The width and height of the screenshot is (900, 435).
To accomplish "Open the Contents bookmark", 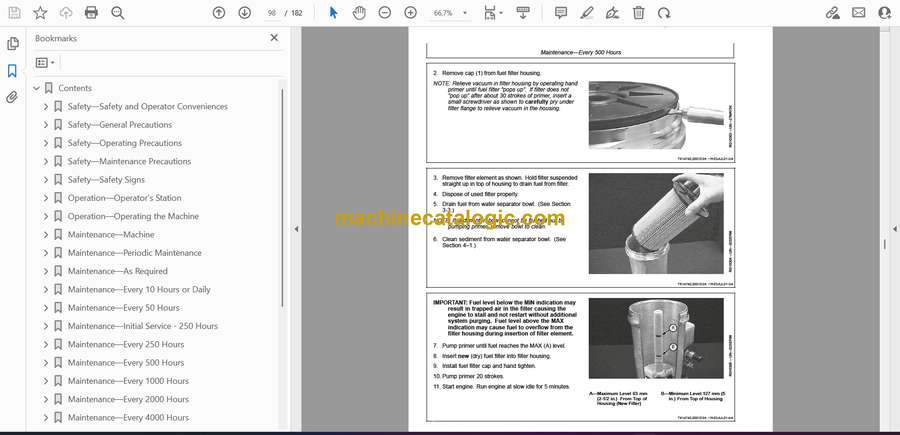I will (x=75, y=88).
